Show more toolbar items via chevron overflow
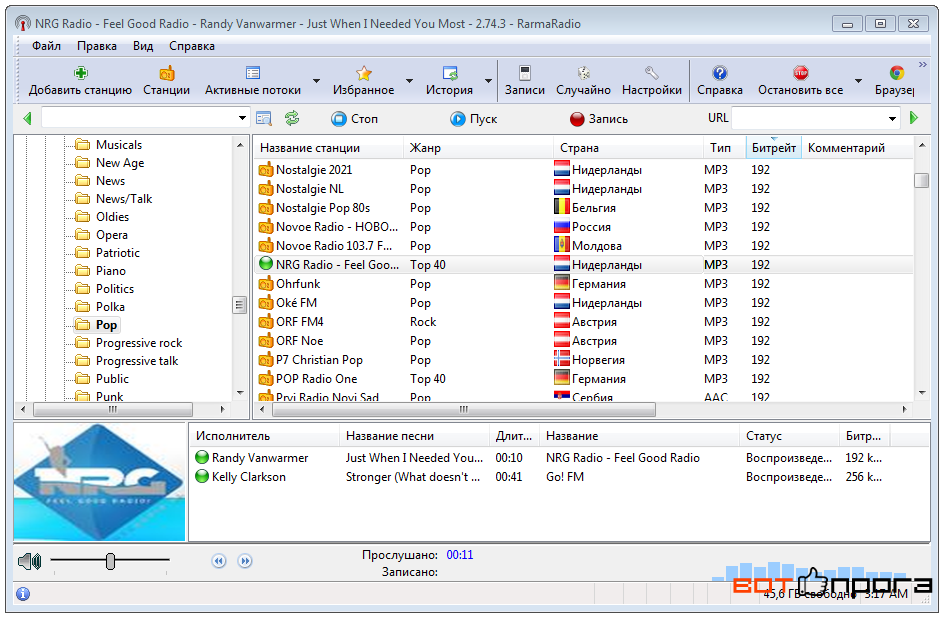945x618 pixels. pyautogui.click(x=922, y=65)
